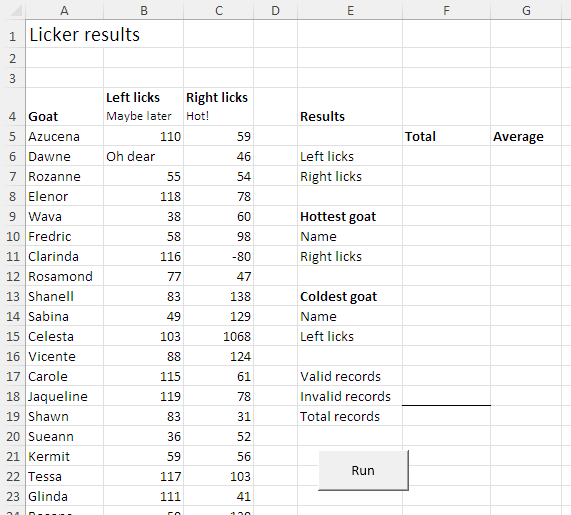Click the Azucena name cell
This screenshot has height=515, width=571.
tap(64, 137)
